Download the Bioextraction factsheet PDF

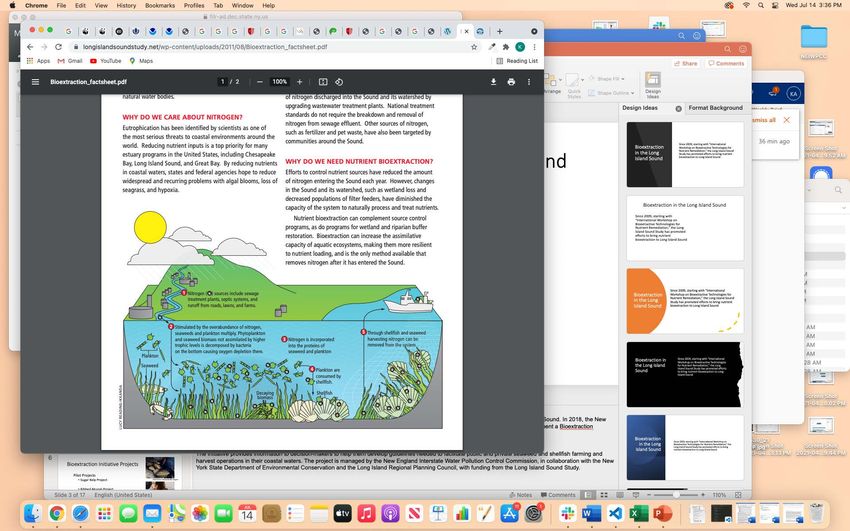493,82
